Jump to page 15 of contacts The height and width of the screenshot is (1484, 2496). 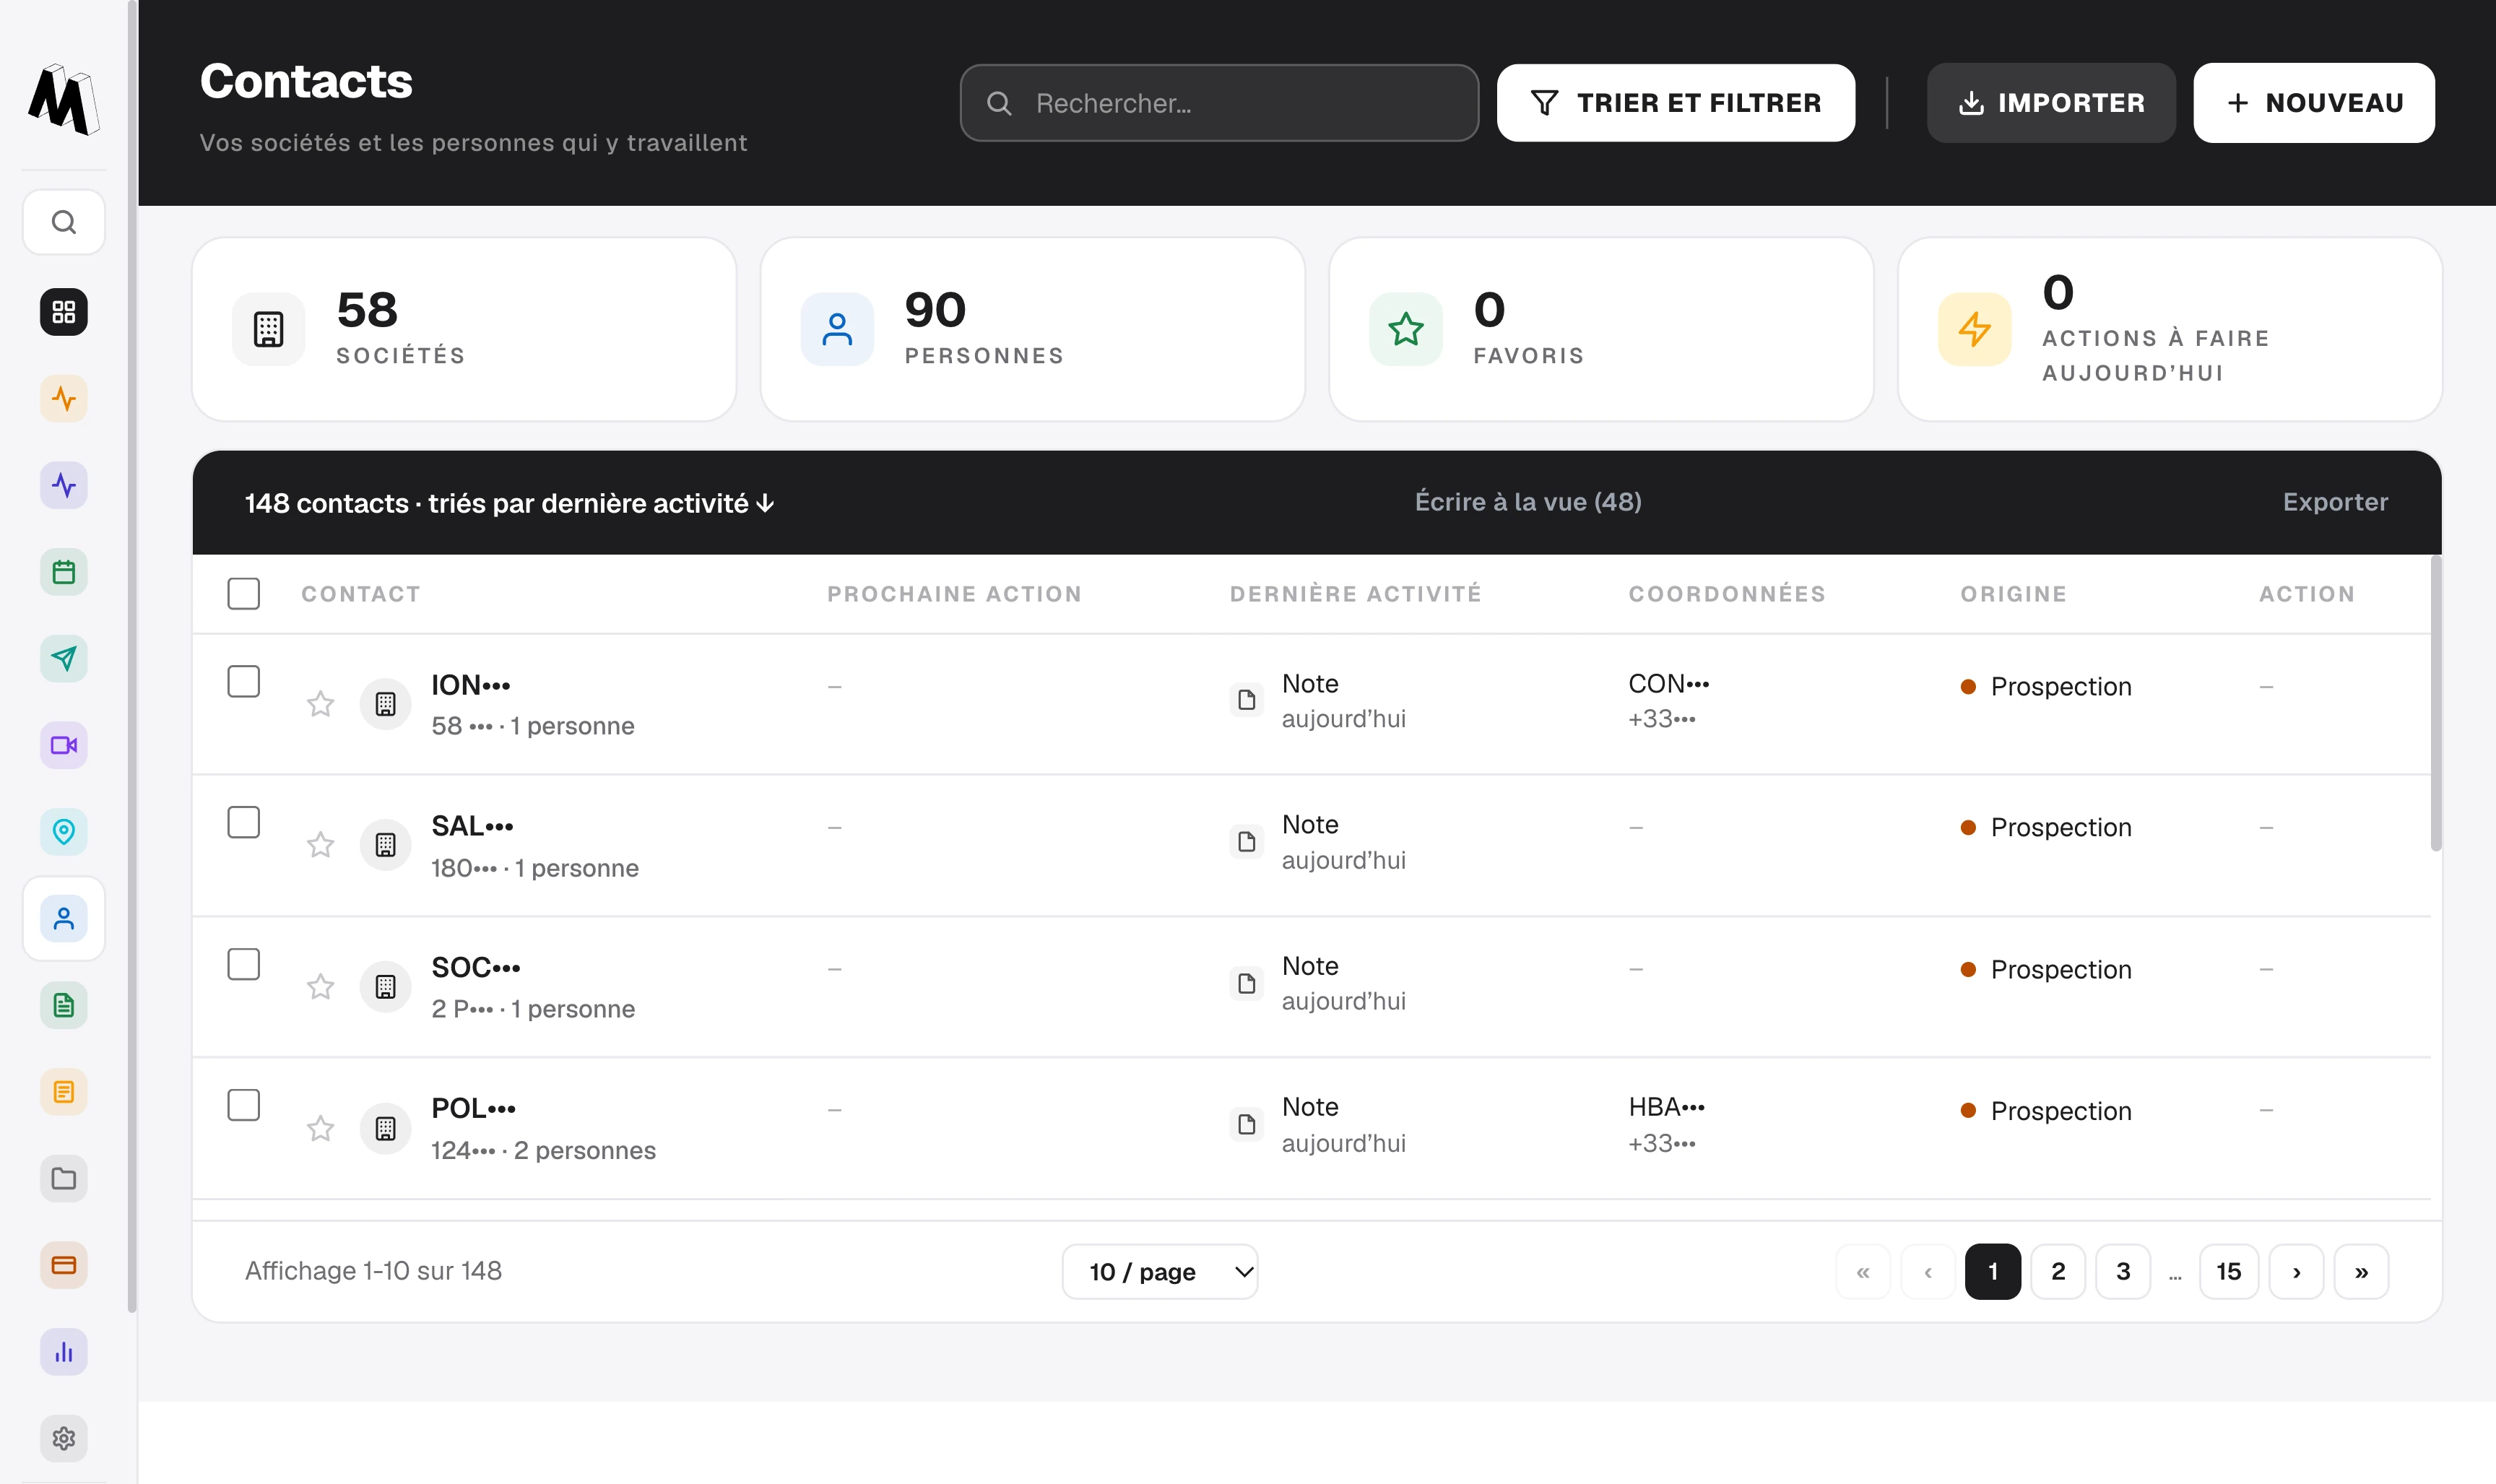click(x=2229, y=1271)
